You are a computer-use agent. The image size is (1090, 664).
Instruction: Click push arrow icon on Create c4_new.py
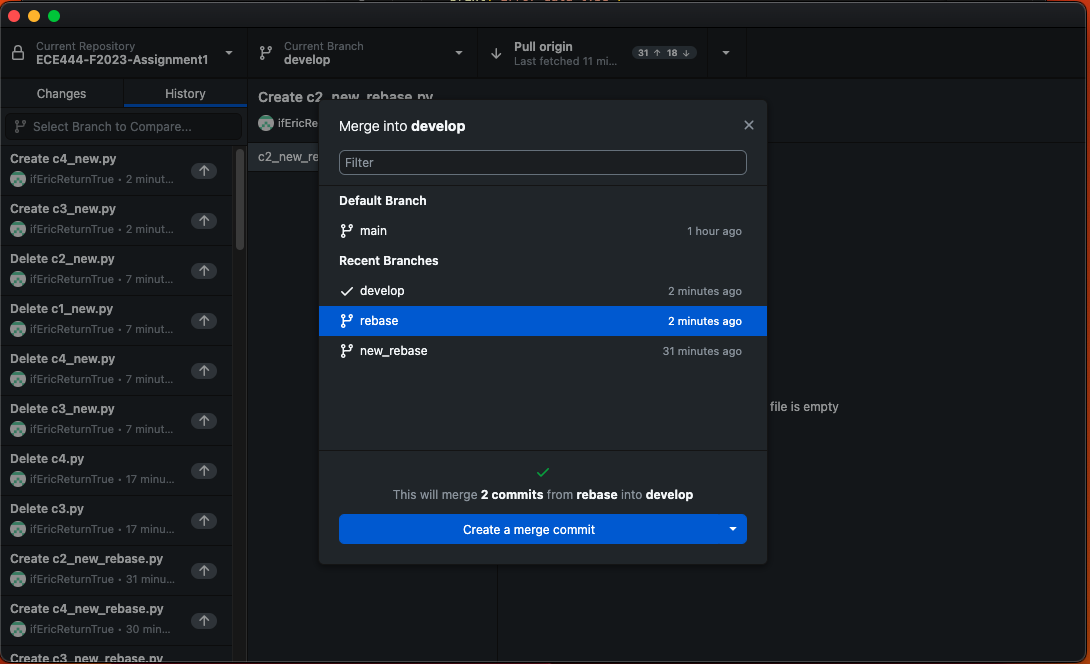point(204,170)
